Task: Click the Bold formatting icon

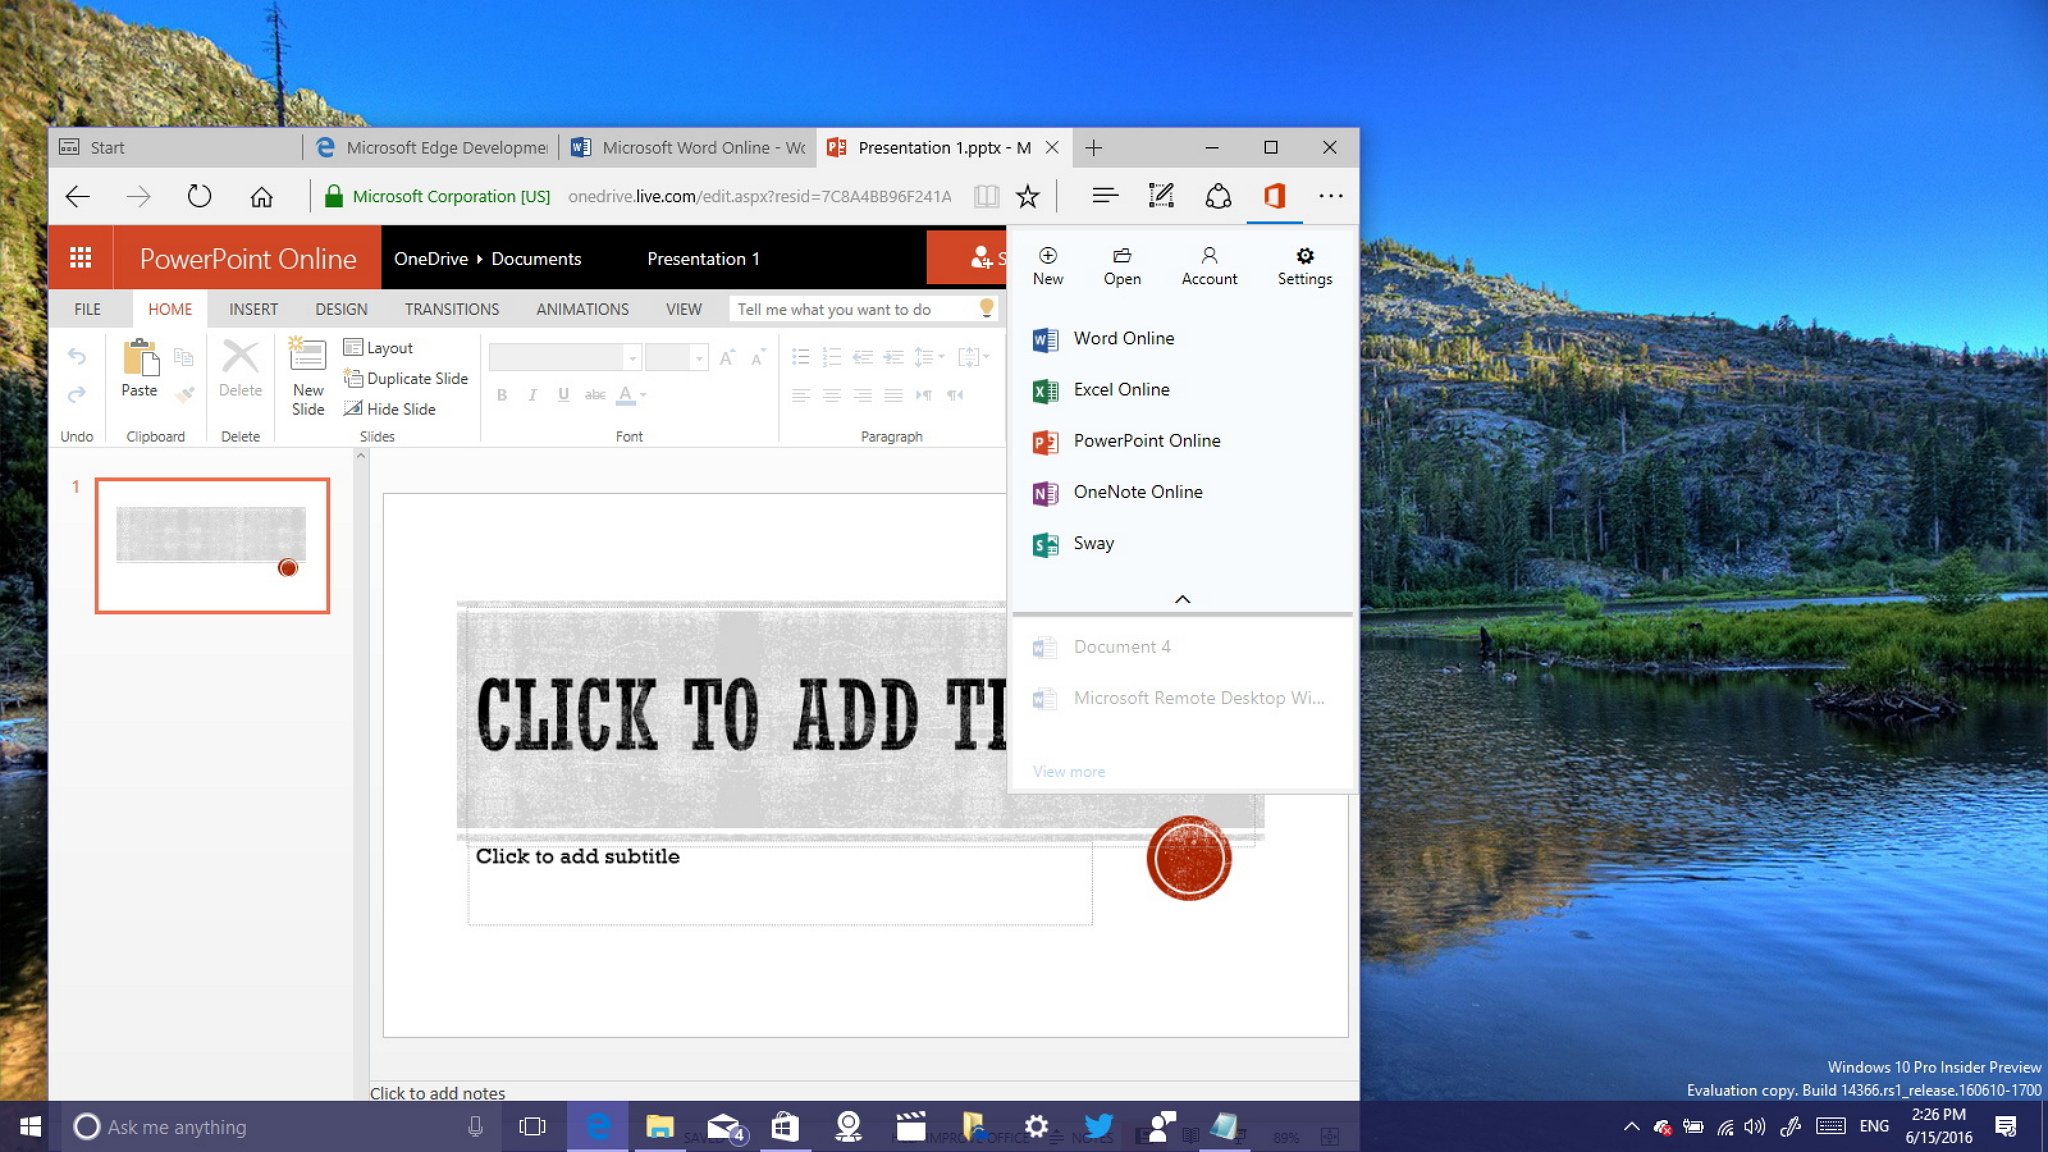Action: [x=502, y=395]
